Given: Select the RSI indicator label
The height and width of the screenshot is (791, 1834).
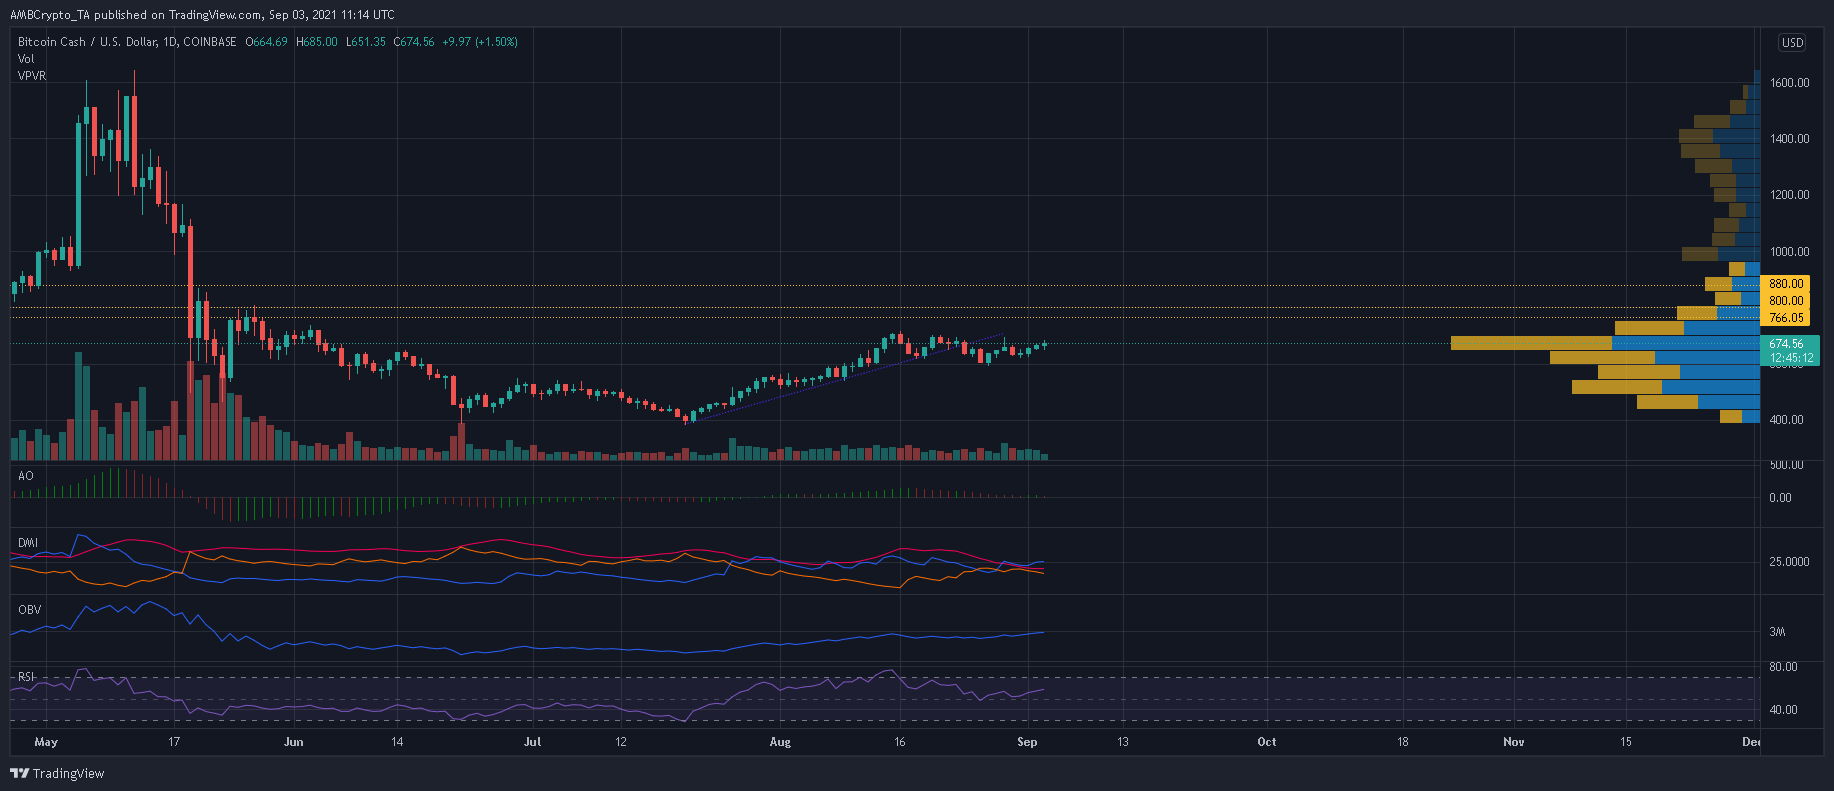Looking at the screenshot, I should pos(27,677).
